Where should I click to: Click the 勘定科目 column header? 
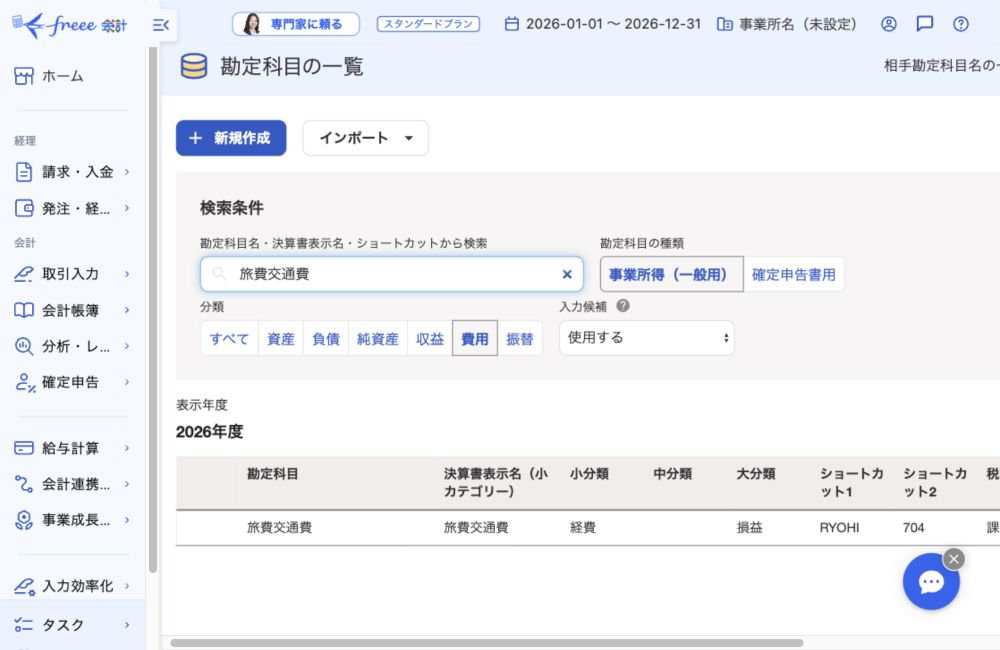[x=272, y=474]
